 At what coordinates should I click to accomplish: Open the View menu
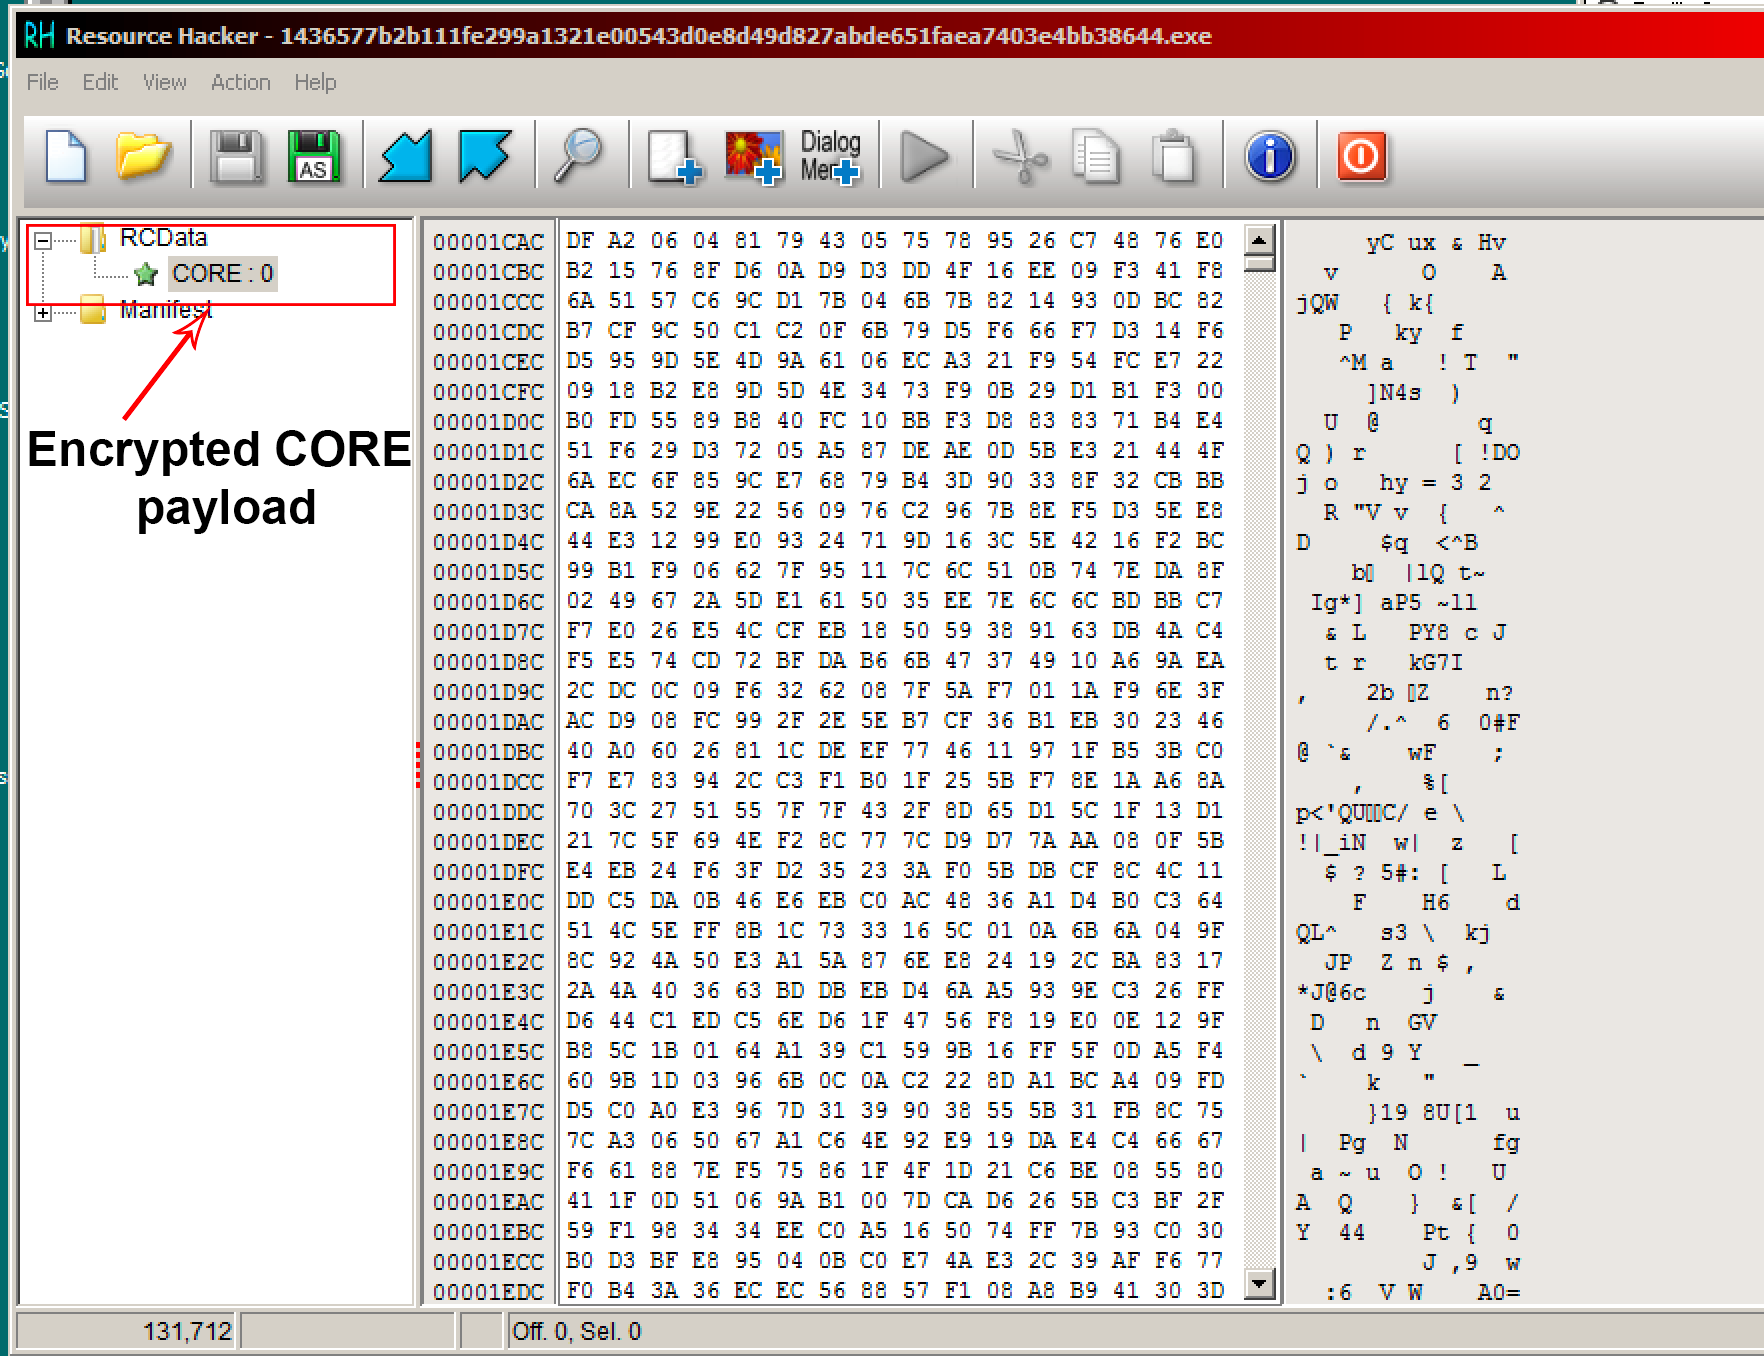pos(165,82)
